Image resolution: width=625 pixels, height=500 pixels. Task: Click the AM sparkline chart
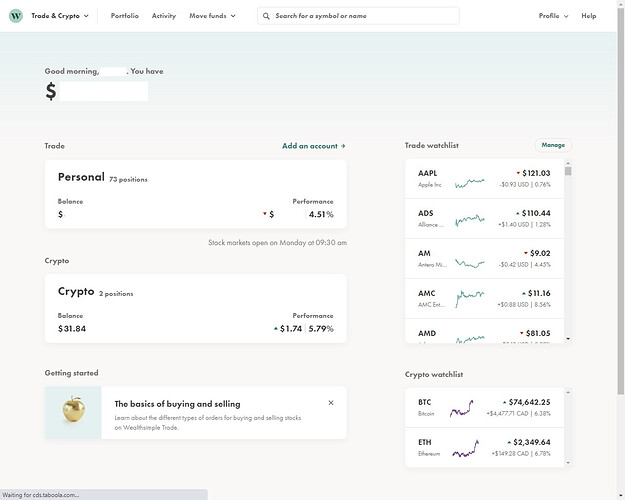[470, 264]
